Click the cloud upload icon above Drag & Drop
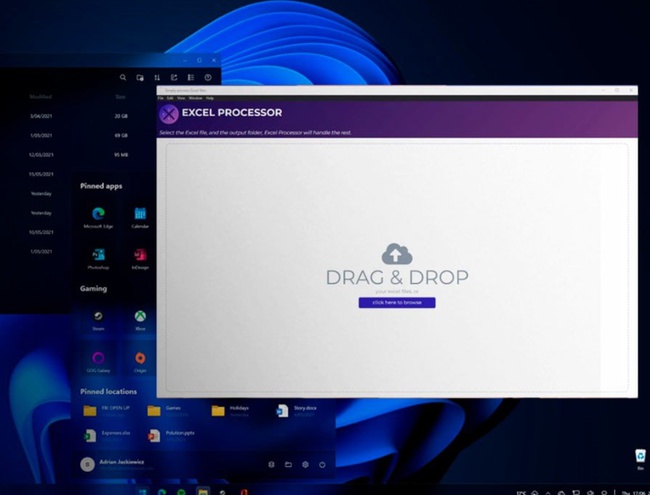The image size is (650, 495). pos(397,254)
